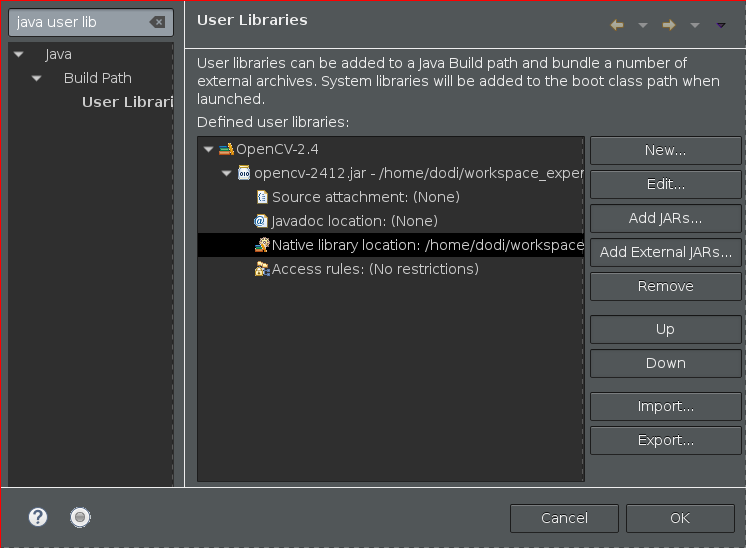Screen dimensions: 746x548
Task: Collapse the OpenCV-2.4 library node
Action: pyautogui.click(x=208, y=149)
